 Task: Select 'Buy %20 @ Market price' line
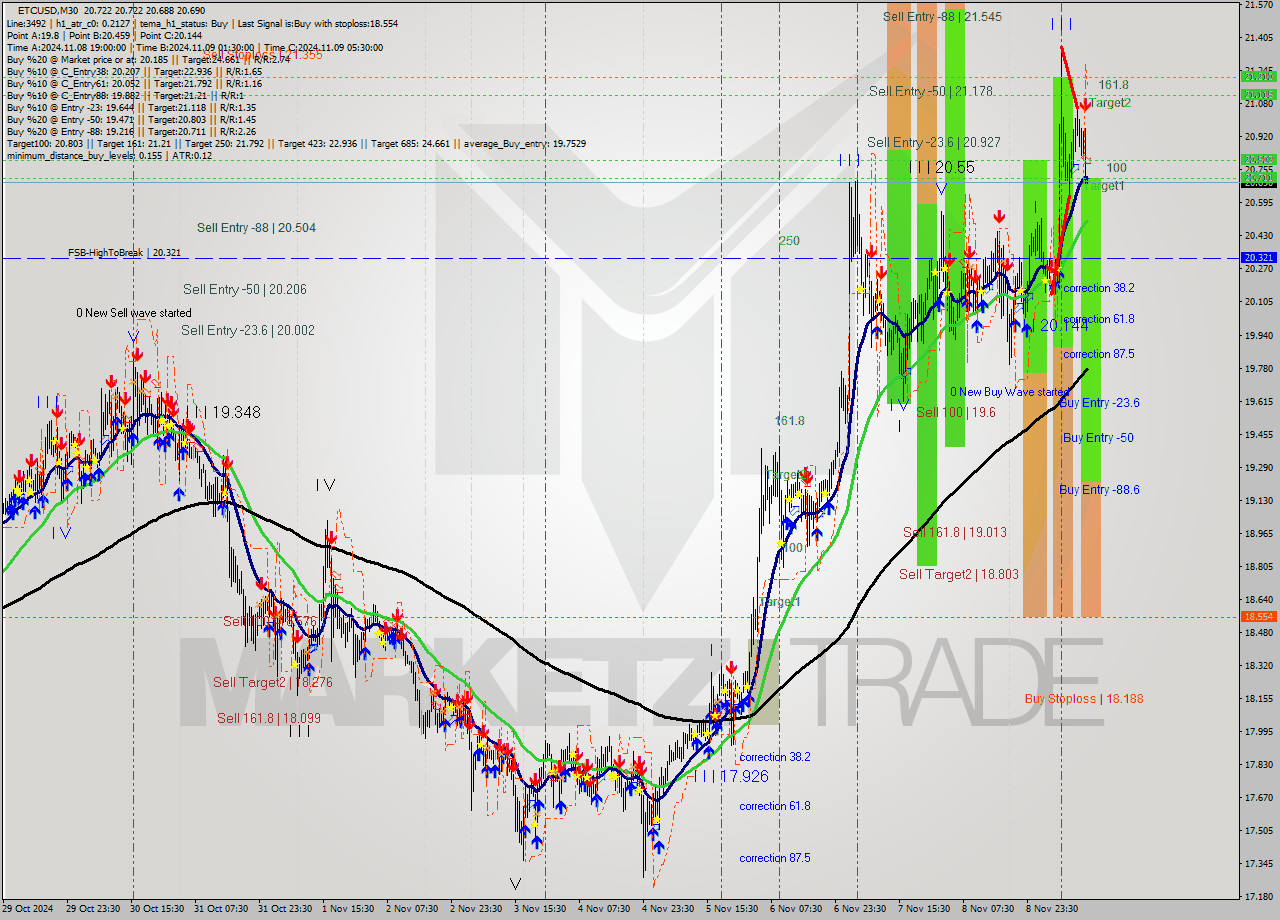148,59
